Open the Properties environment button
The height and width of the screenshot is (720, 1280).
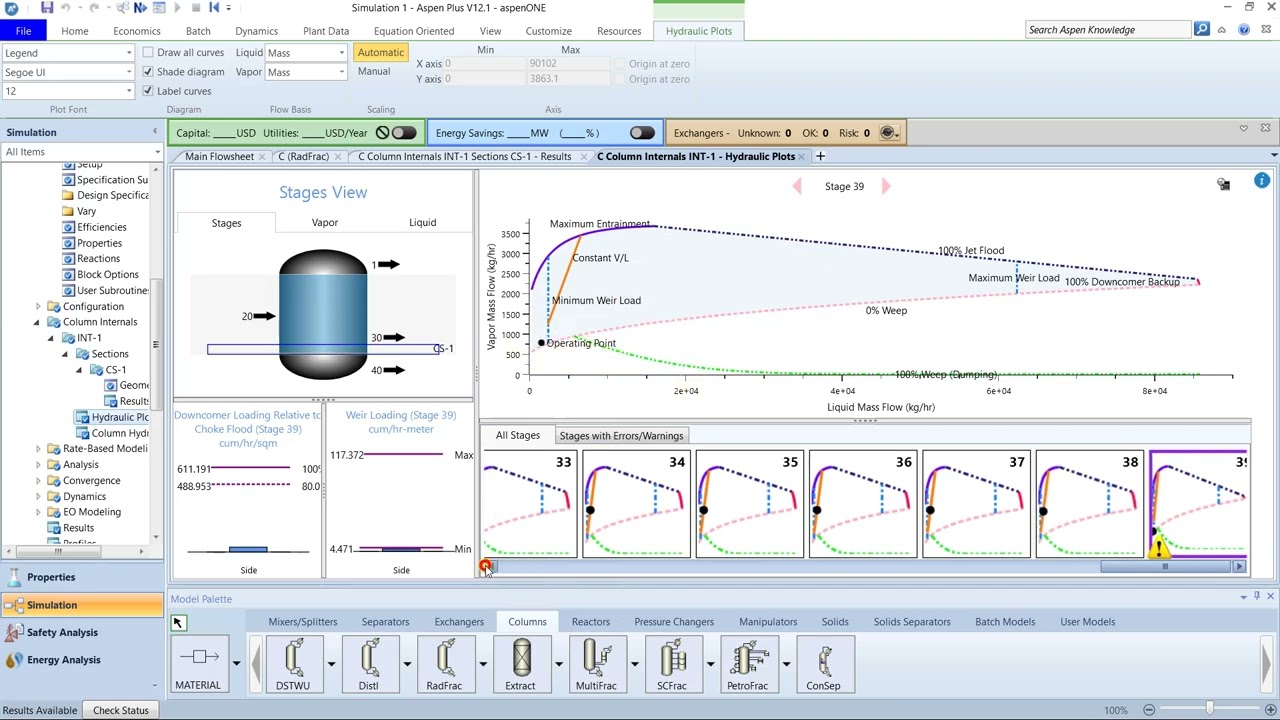82,577
